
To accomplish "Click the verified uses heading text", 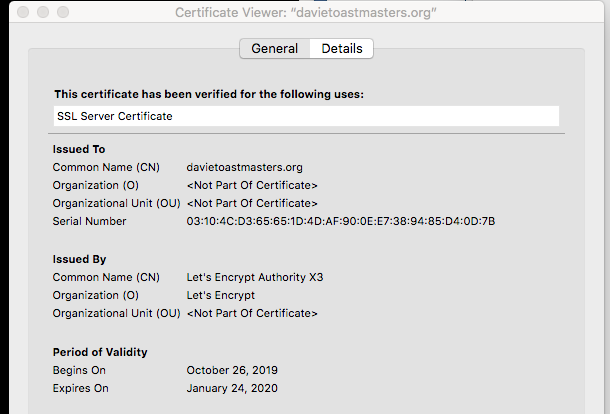I will tap(209, 94).
